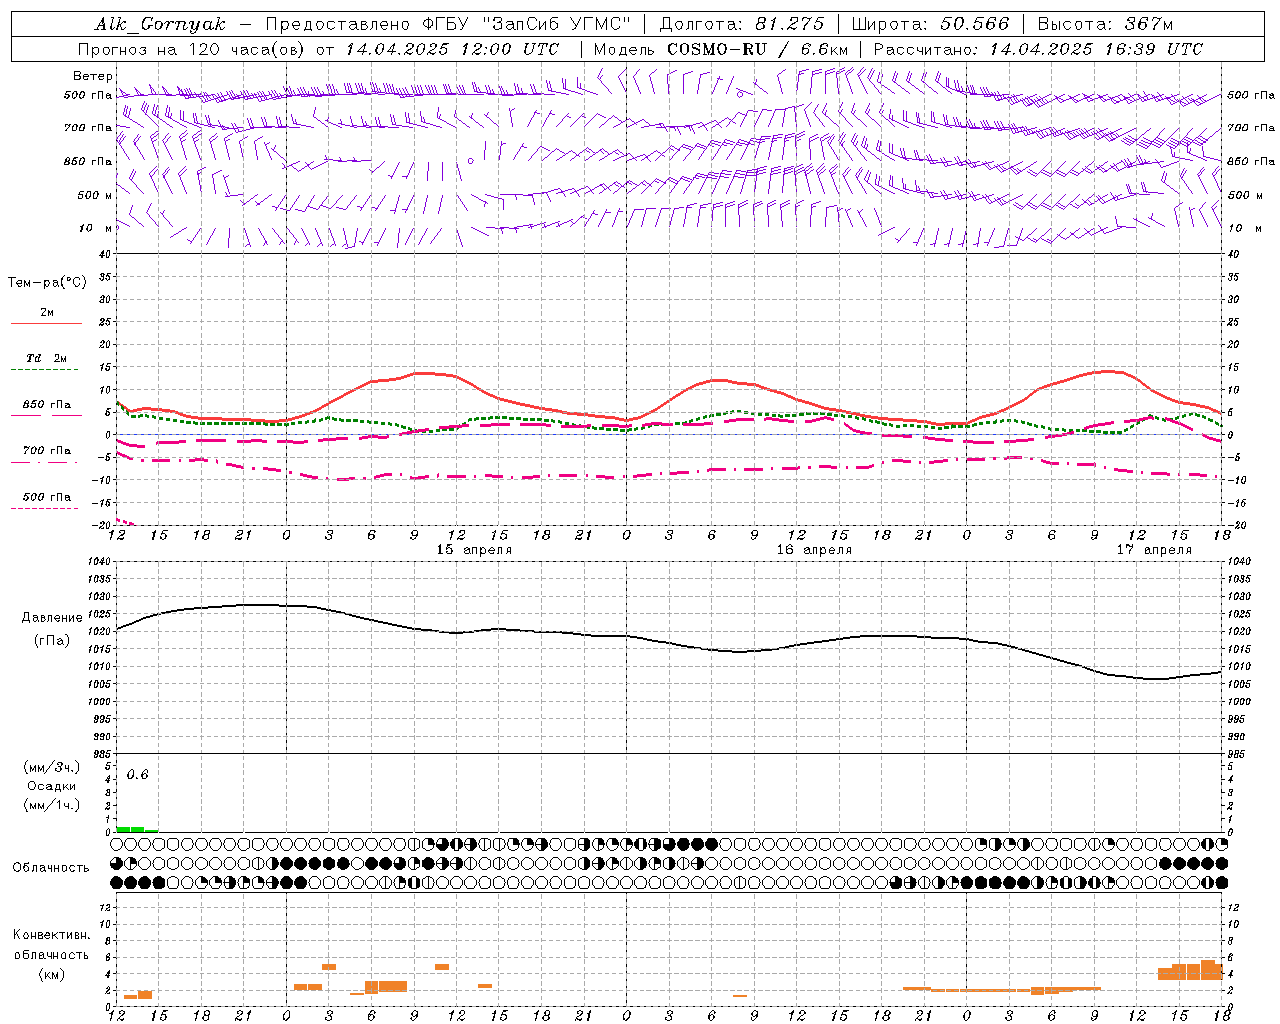The height and width of the screenshot is (1024, 1280).
Task: Click the Облачность cloud-circles row label
Action: pyautogui.click(x=51, y=868)
